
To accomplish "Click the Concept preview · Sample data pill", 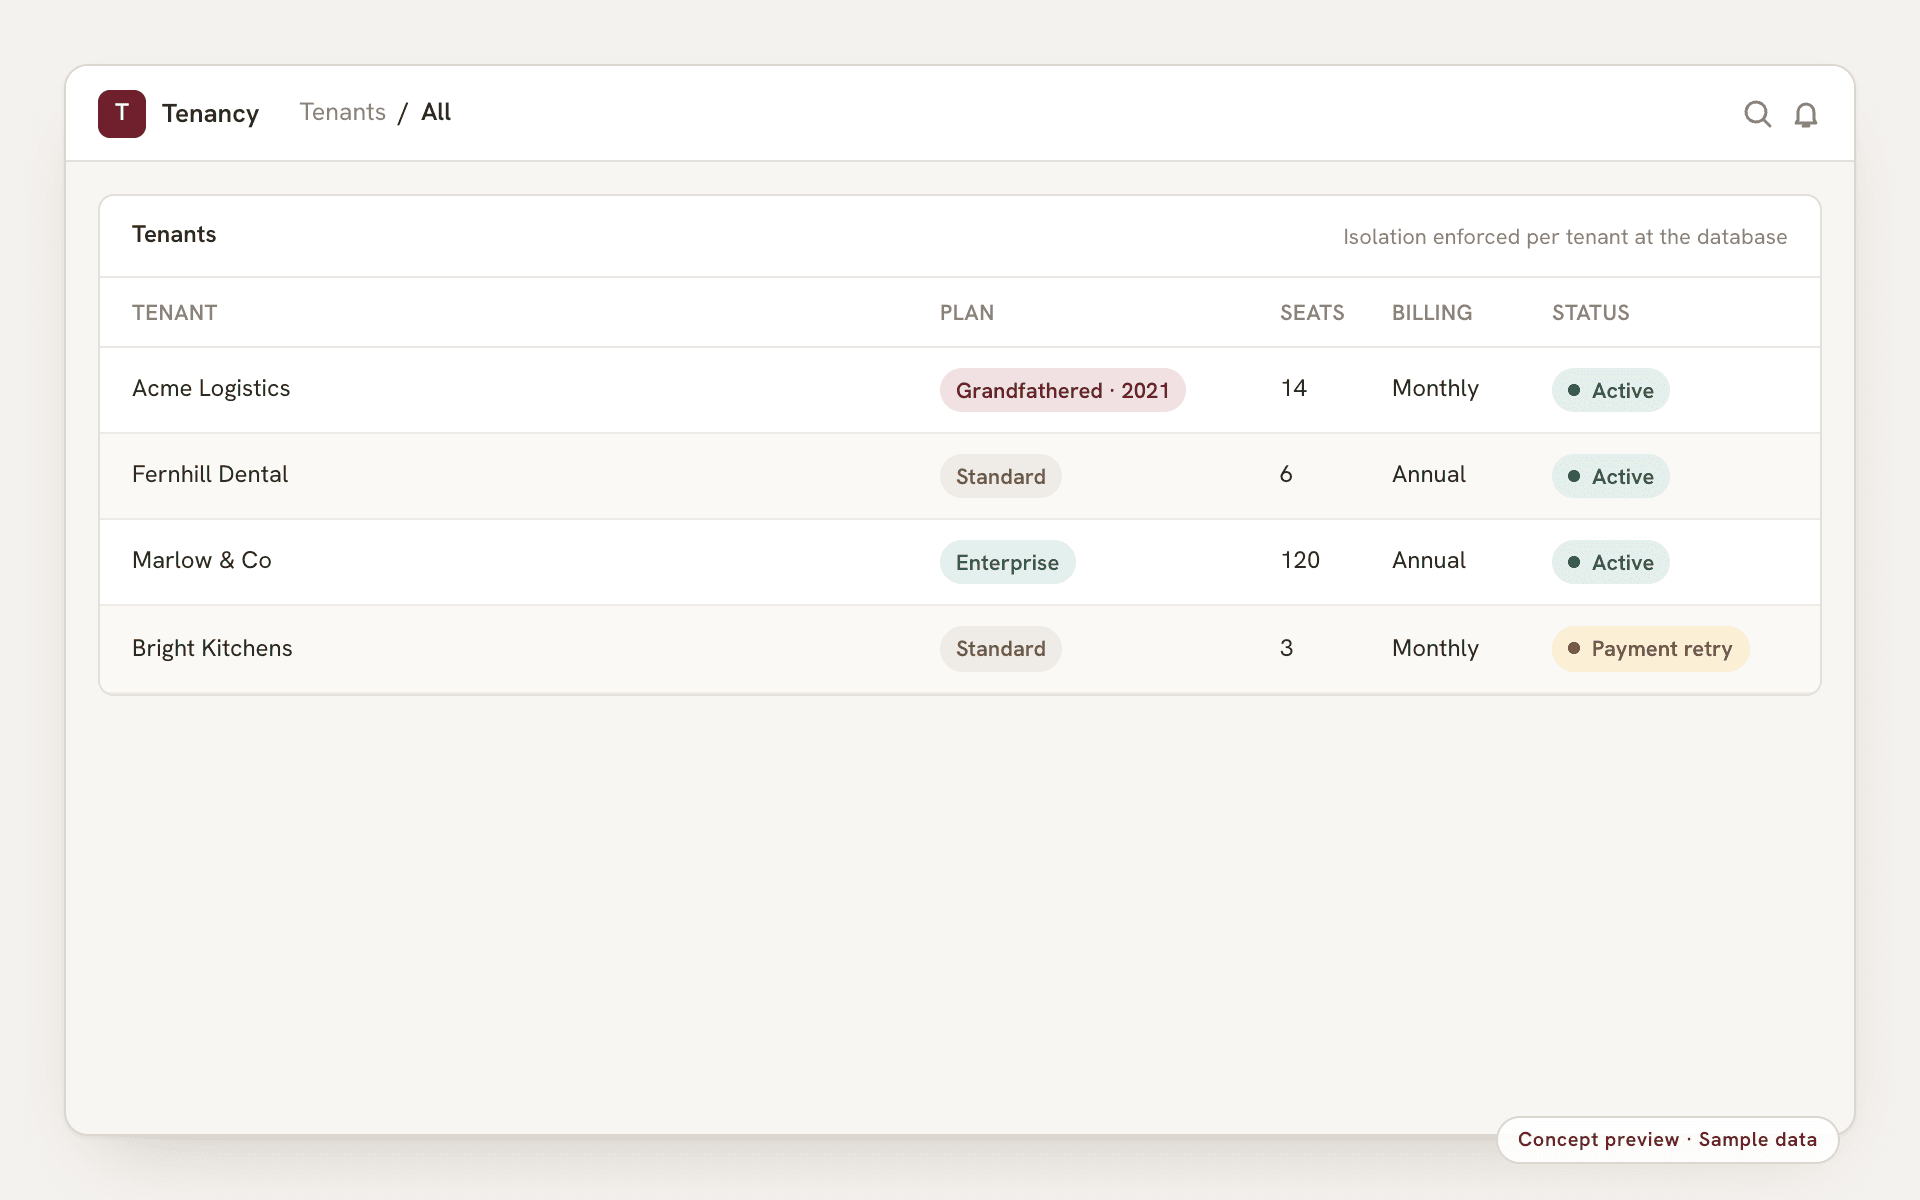I will click(x=1667, y=1140).
